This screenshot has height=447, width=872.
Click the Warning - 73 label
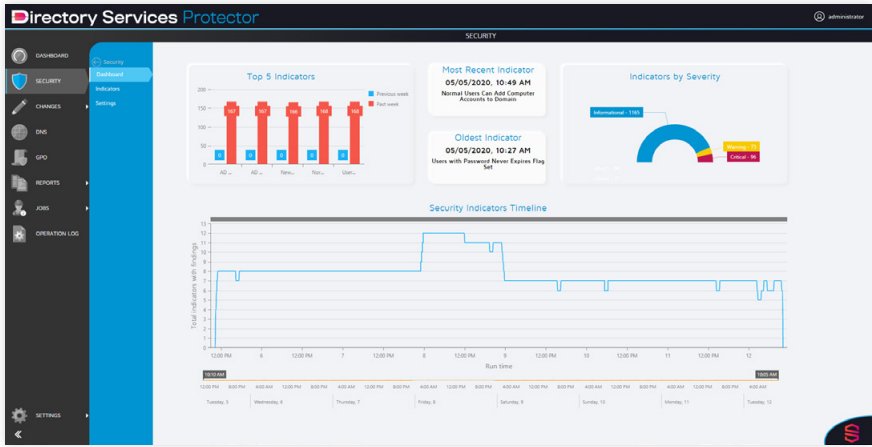741,147
